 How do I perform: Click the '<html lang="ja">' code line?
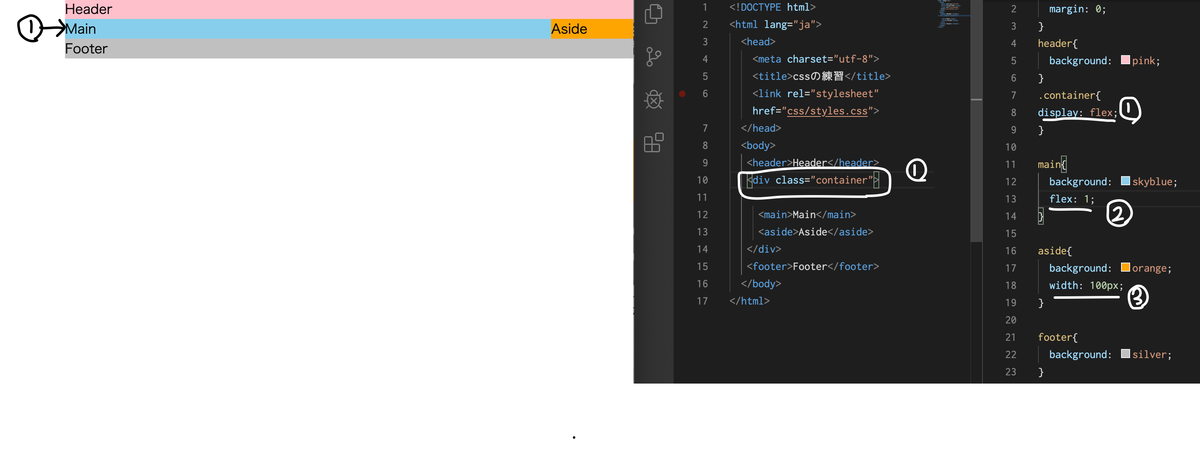[776, 24]
